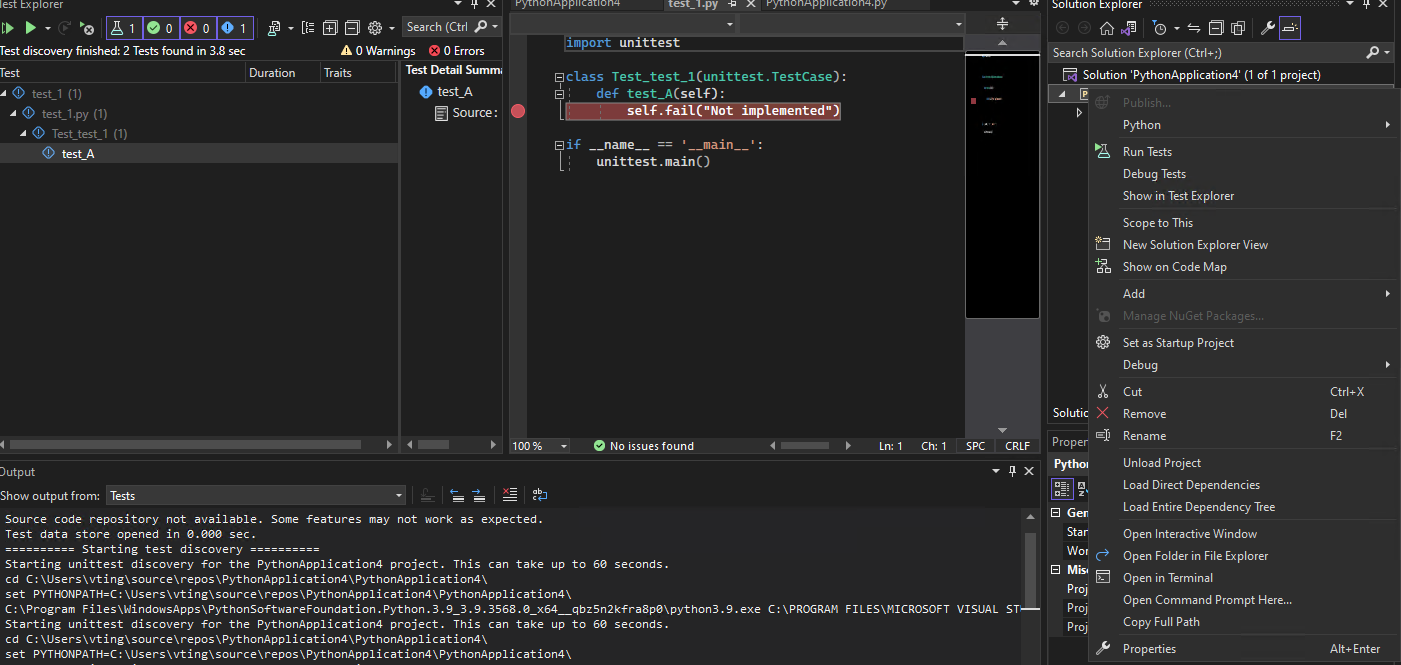
Task: Choose Run Tests from context menu
Action: click(1244, 152)
